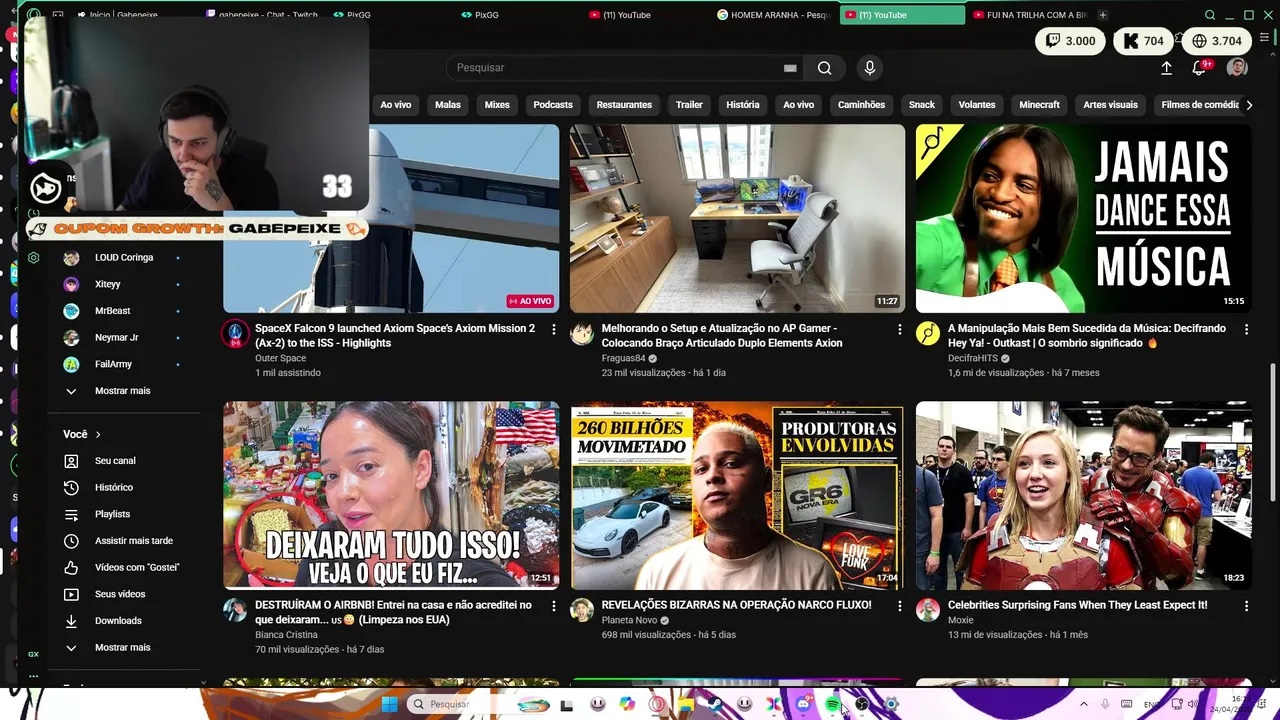Open Fraguas84 channel avatar
This screenshot has height=720, width=1280.
click(x=582, y=334)
